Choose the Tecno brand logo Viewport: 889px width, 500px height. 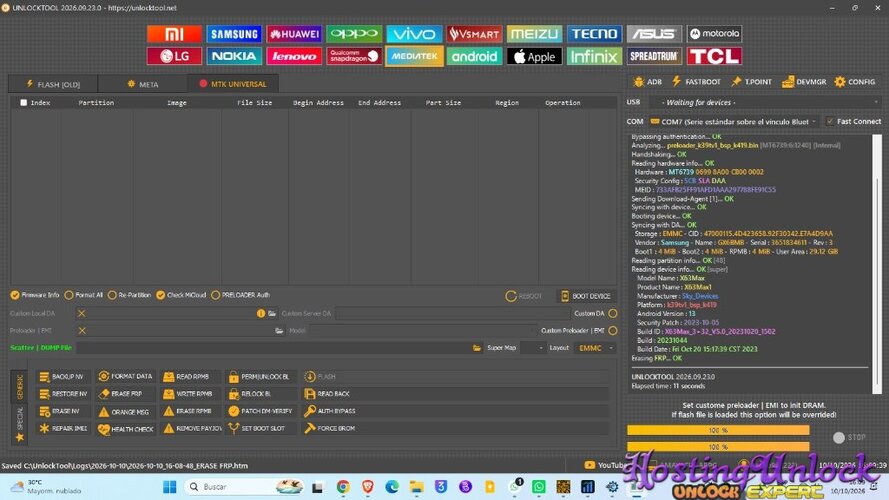tap(595, 34)
